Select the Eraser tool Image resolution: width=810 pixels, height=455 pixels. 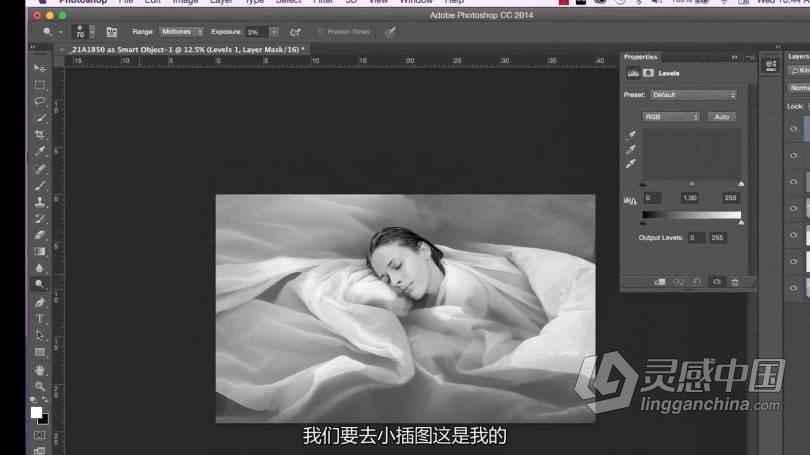(40, 235)
